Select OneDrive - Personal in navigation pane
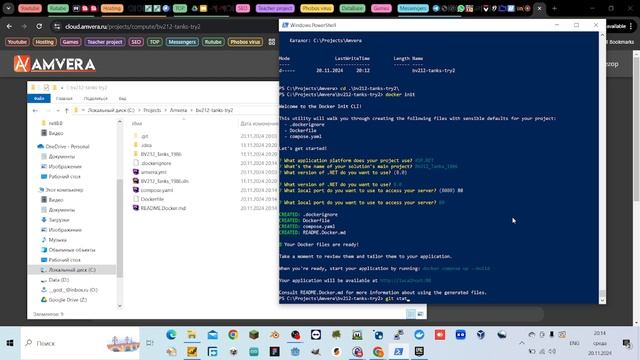This screenshot has width=640, height=360. point(67,147)
